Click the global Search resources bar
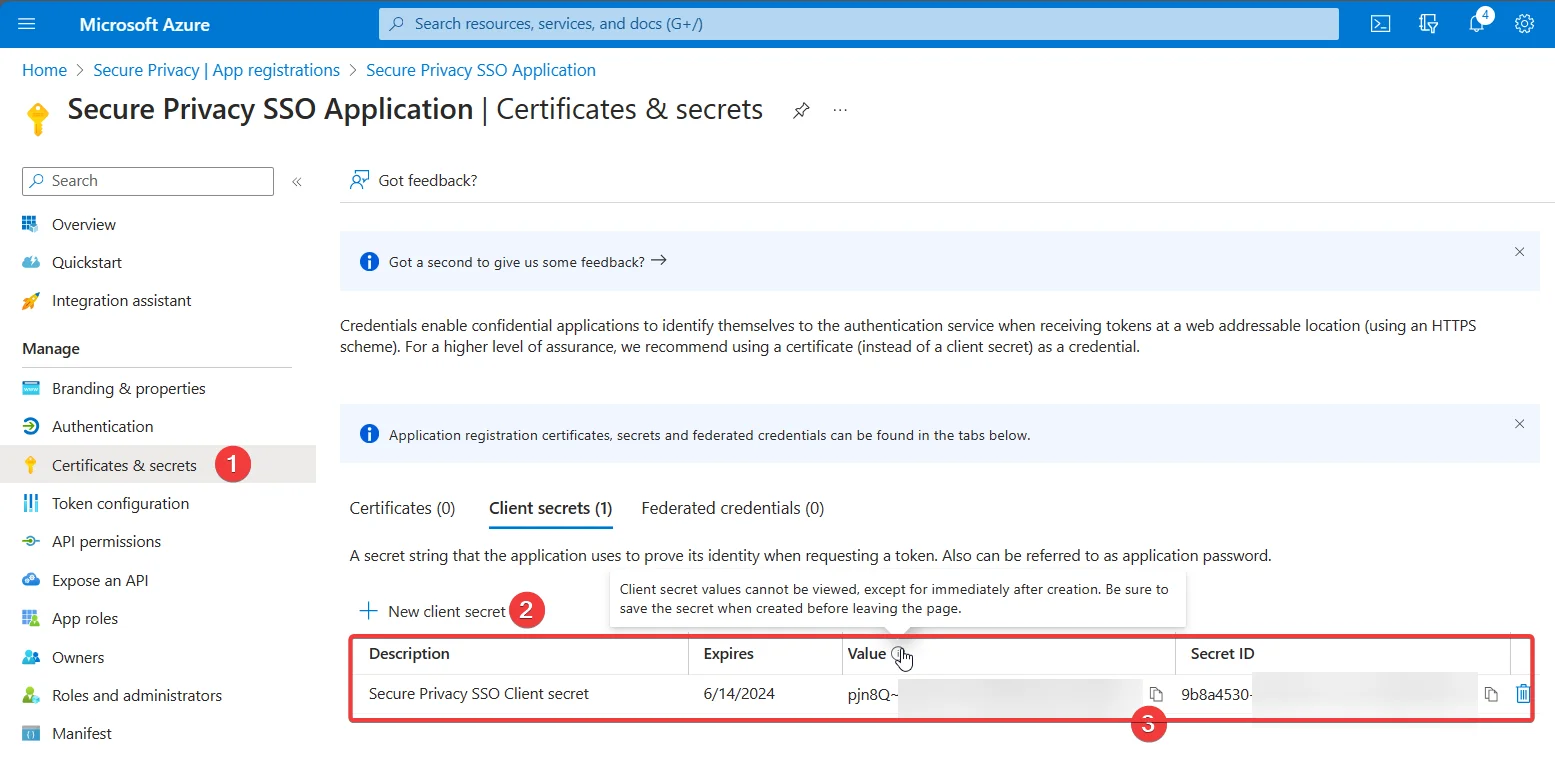 pos(858,23)
